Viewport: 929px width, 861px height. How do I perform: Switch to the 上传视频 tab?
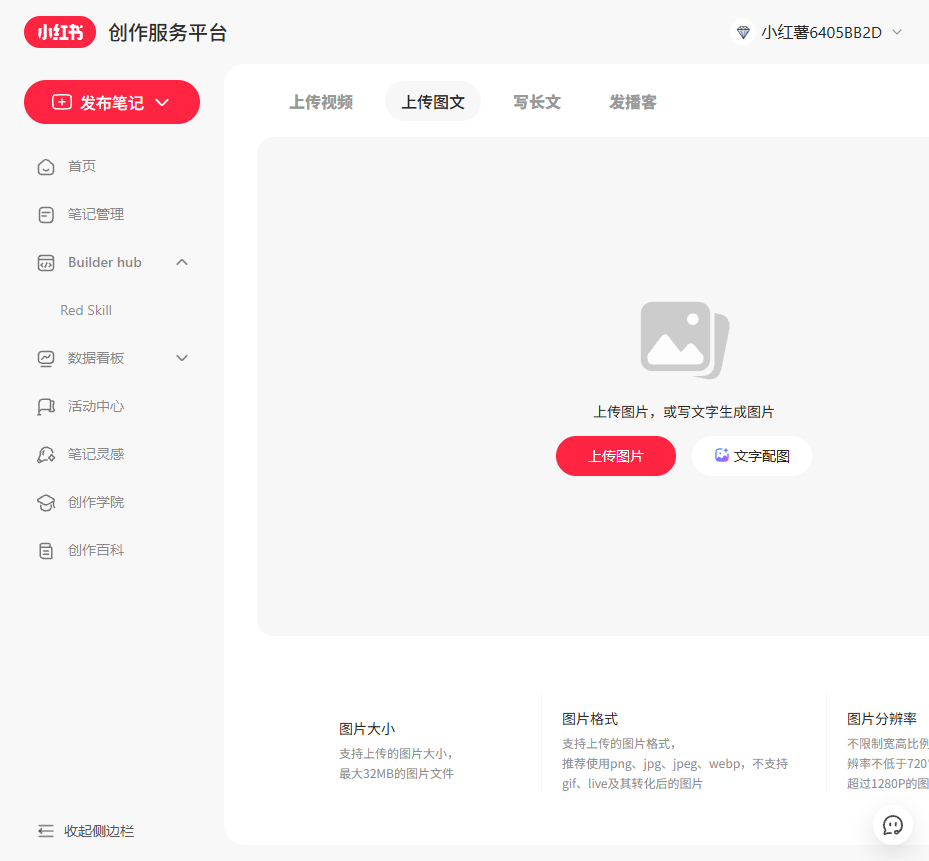pyautogui.click(x=321, y=102)
